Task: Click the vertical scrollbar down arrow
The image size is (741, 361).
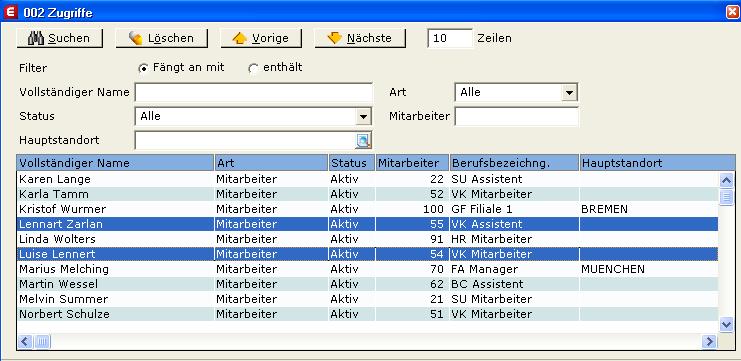Action: [726, 324]
